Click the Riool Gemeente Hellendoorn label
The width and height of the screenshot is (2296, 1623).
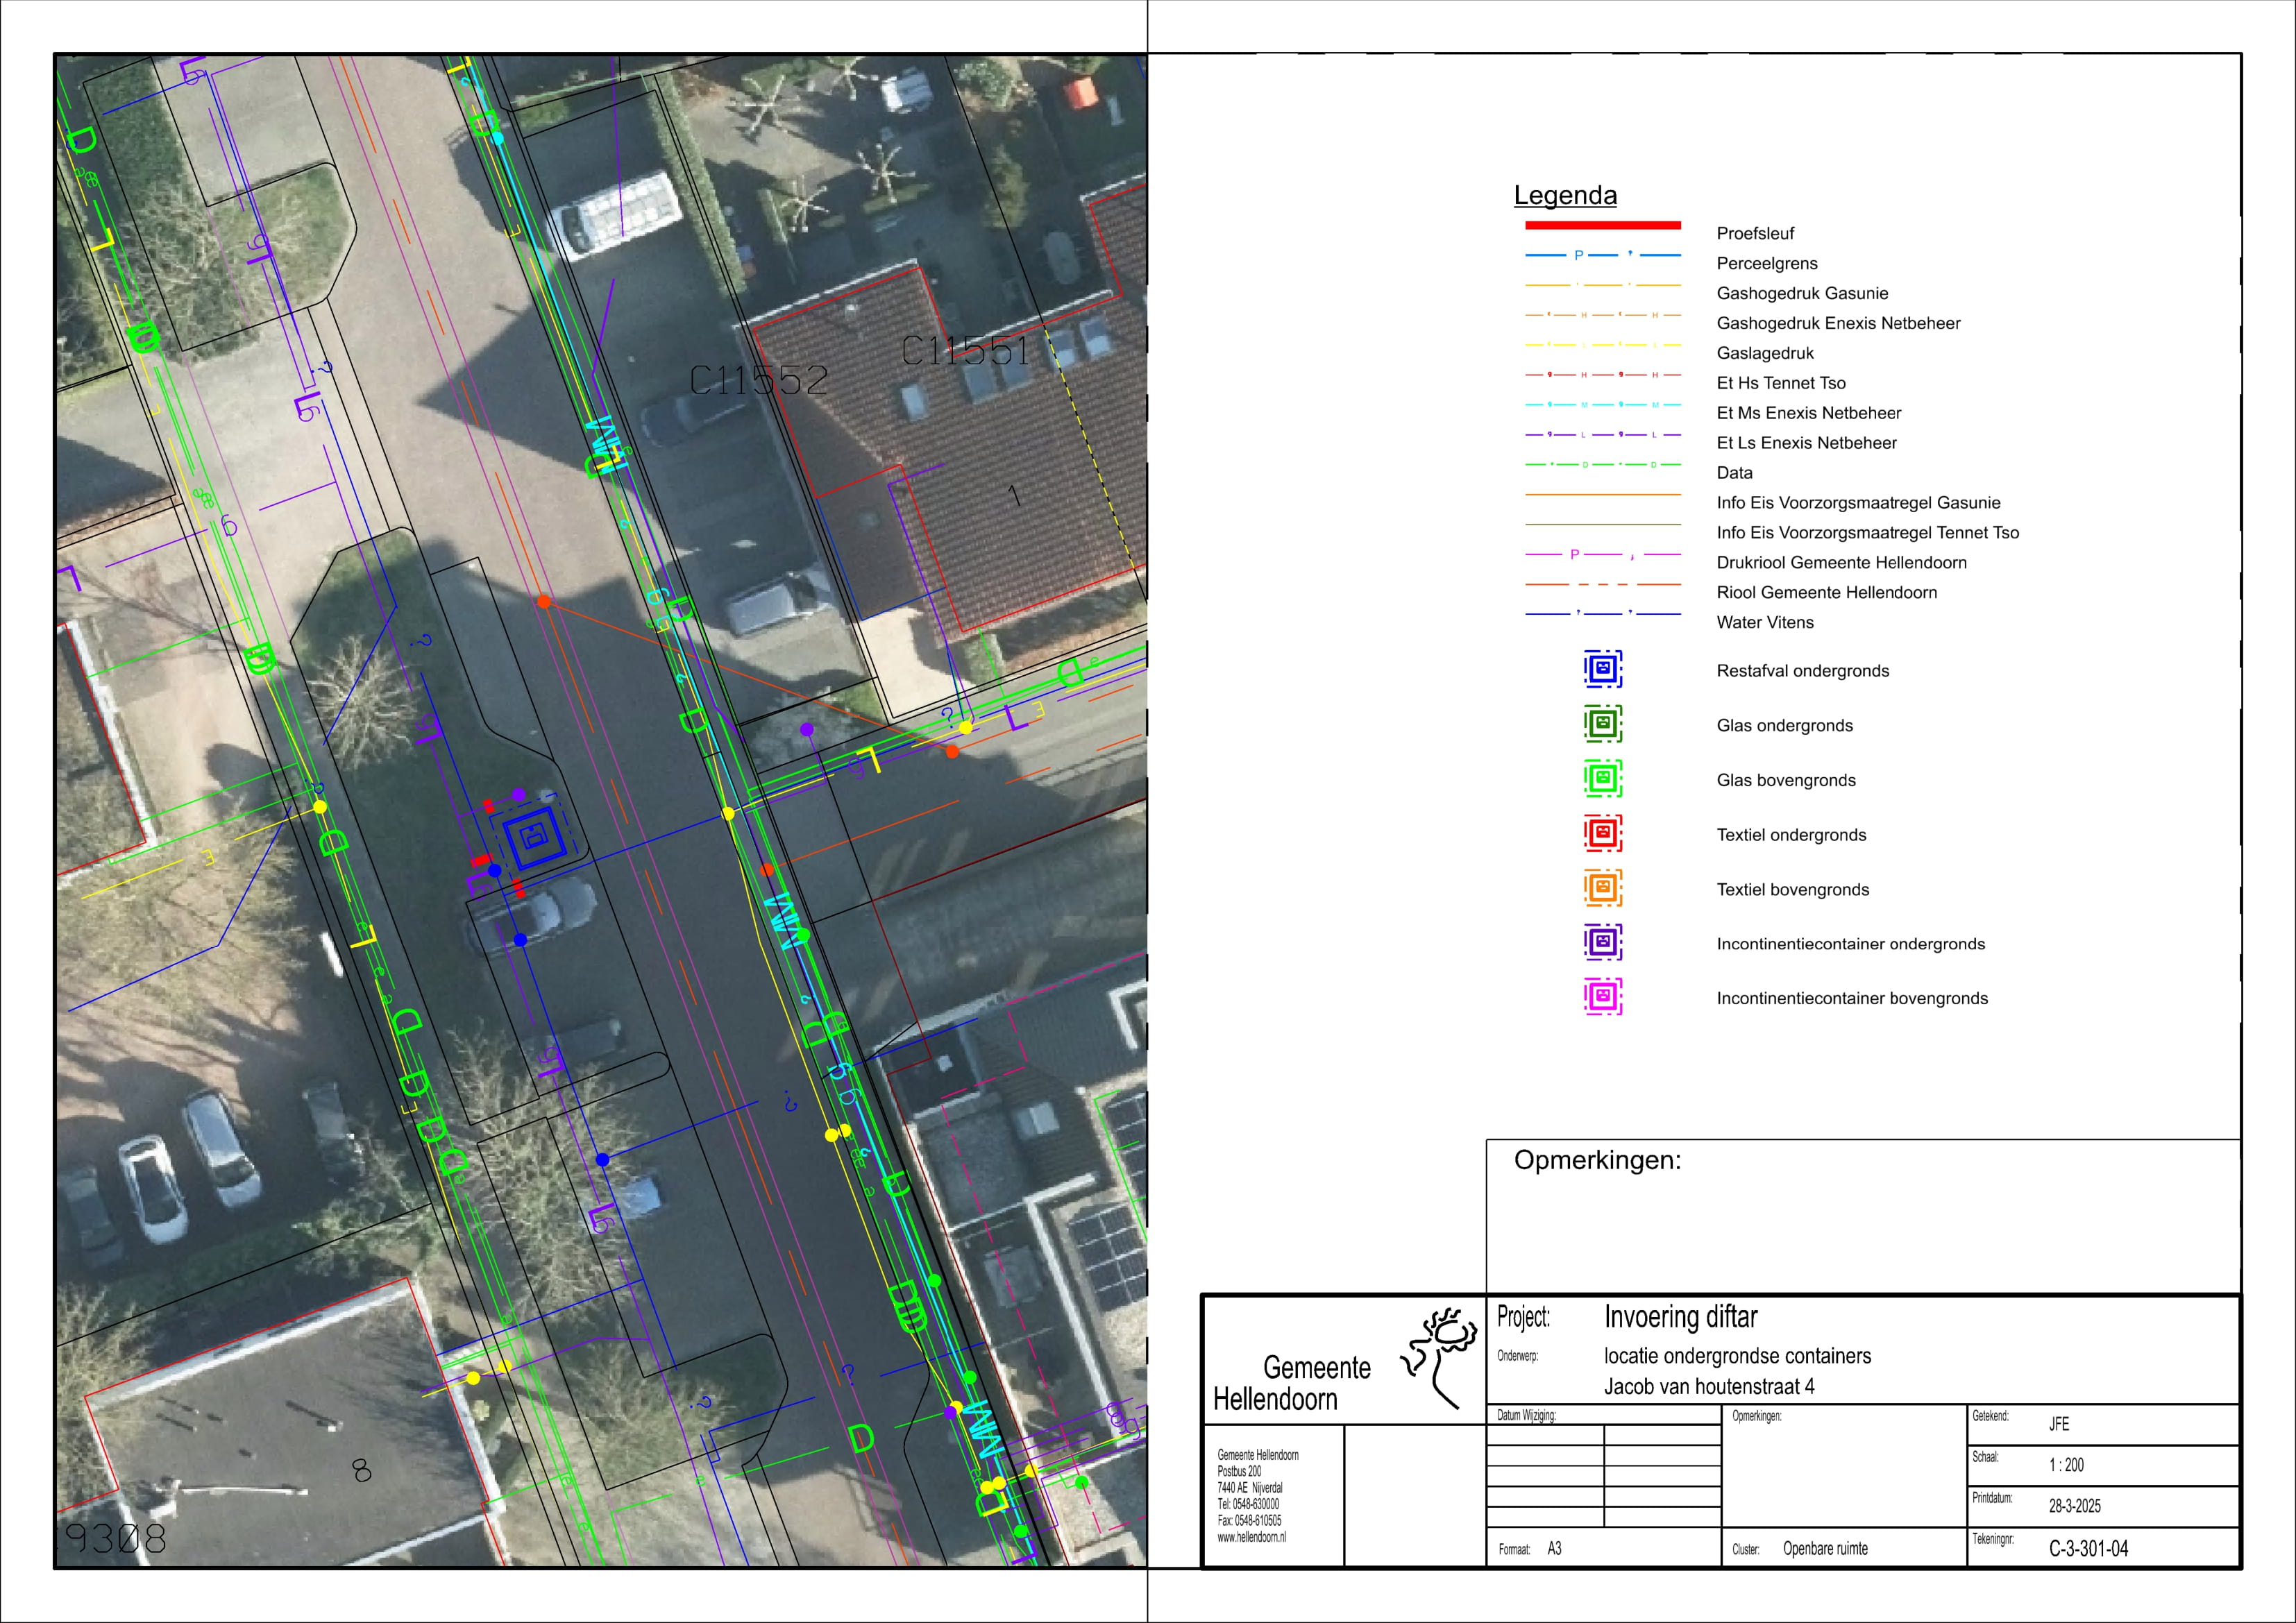1826,592
